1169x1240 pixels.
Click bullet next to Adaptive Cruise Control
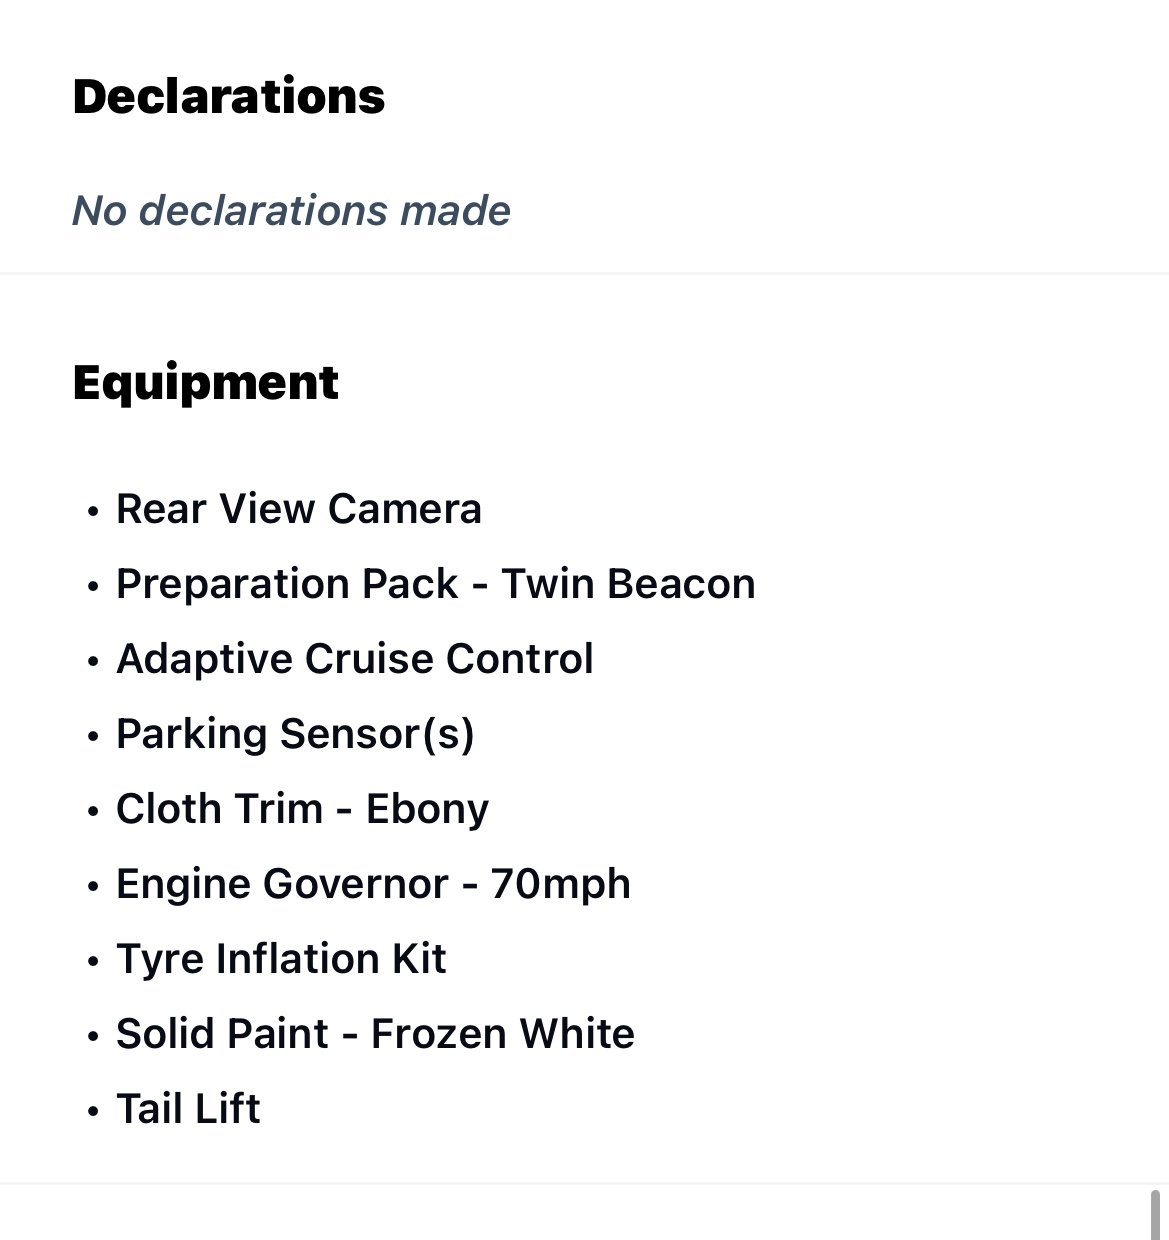point(93,662)
